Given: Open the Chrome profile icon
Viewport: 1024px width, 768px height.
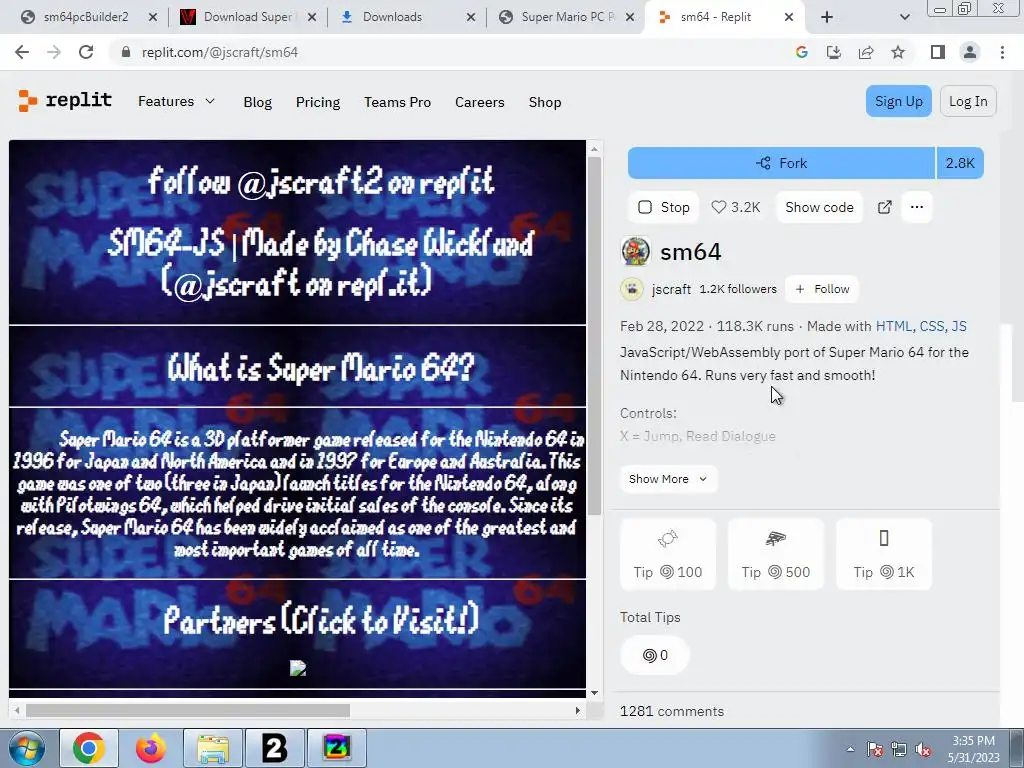Looking at the screenshot, I should point(970,52).
